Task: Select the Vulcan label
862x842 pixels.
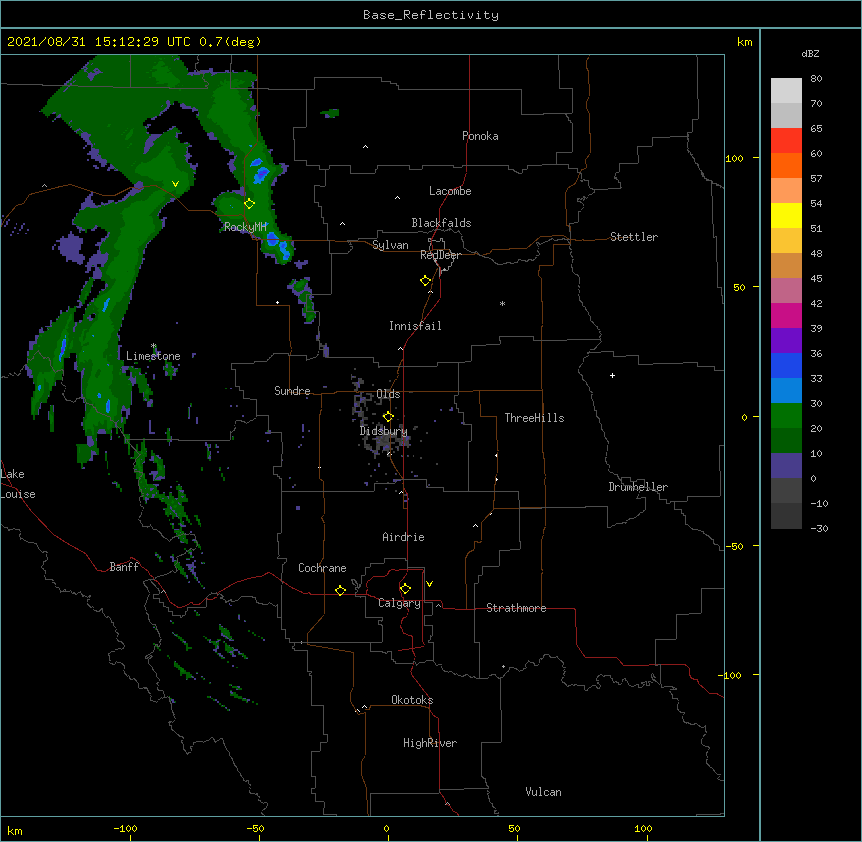Action: pos(543,792)
